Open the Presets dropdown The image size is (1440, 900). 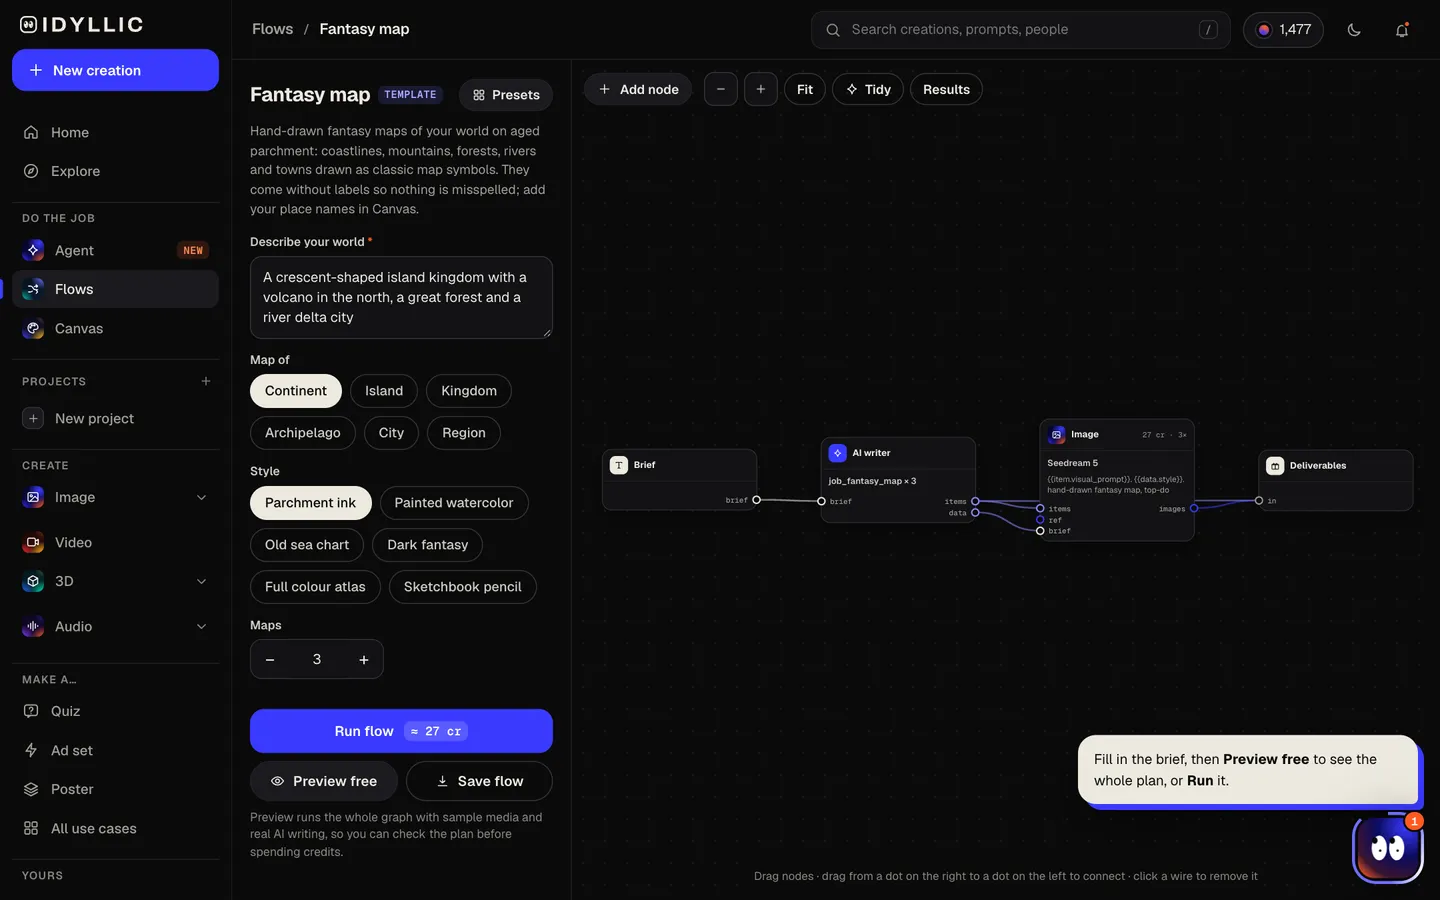[x=506, y=95]
